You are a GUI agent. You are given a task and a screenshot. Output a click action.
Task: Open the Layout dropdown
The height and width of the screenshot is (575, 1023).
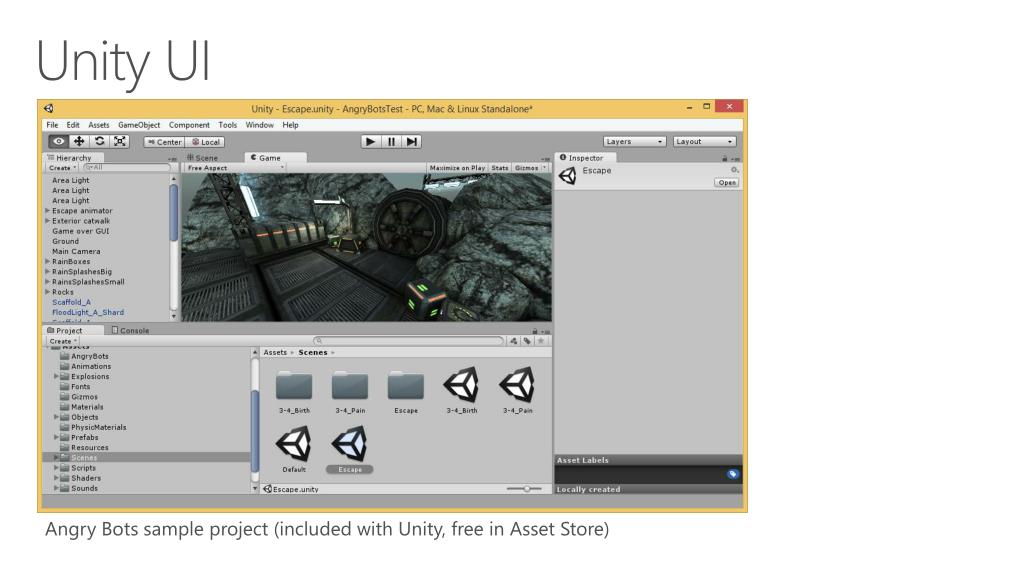[x=705, y=142]
